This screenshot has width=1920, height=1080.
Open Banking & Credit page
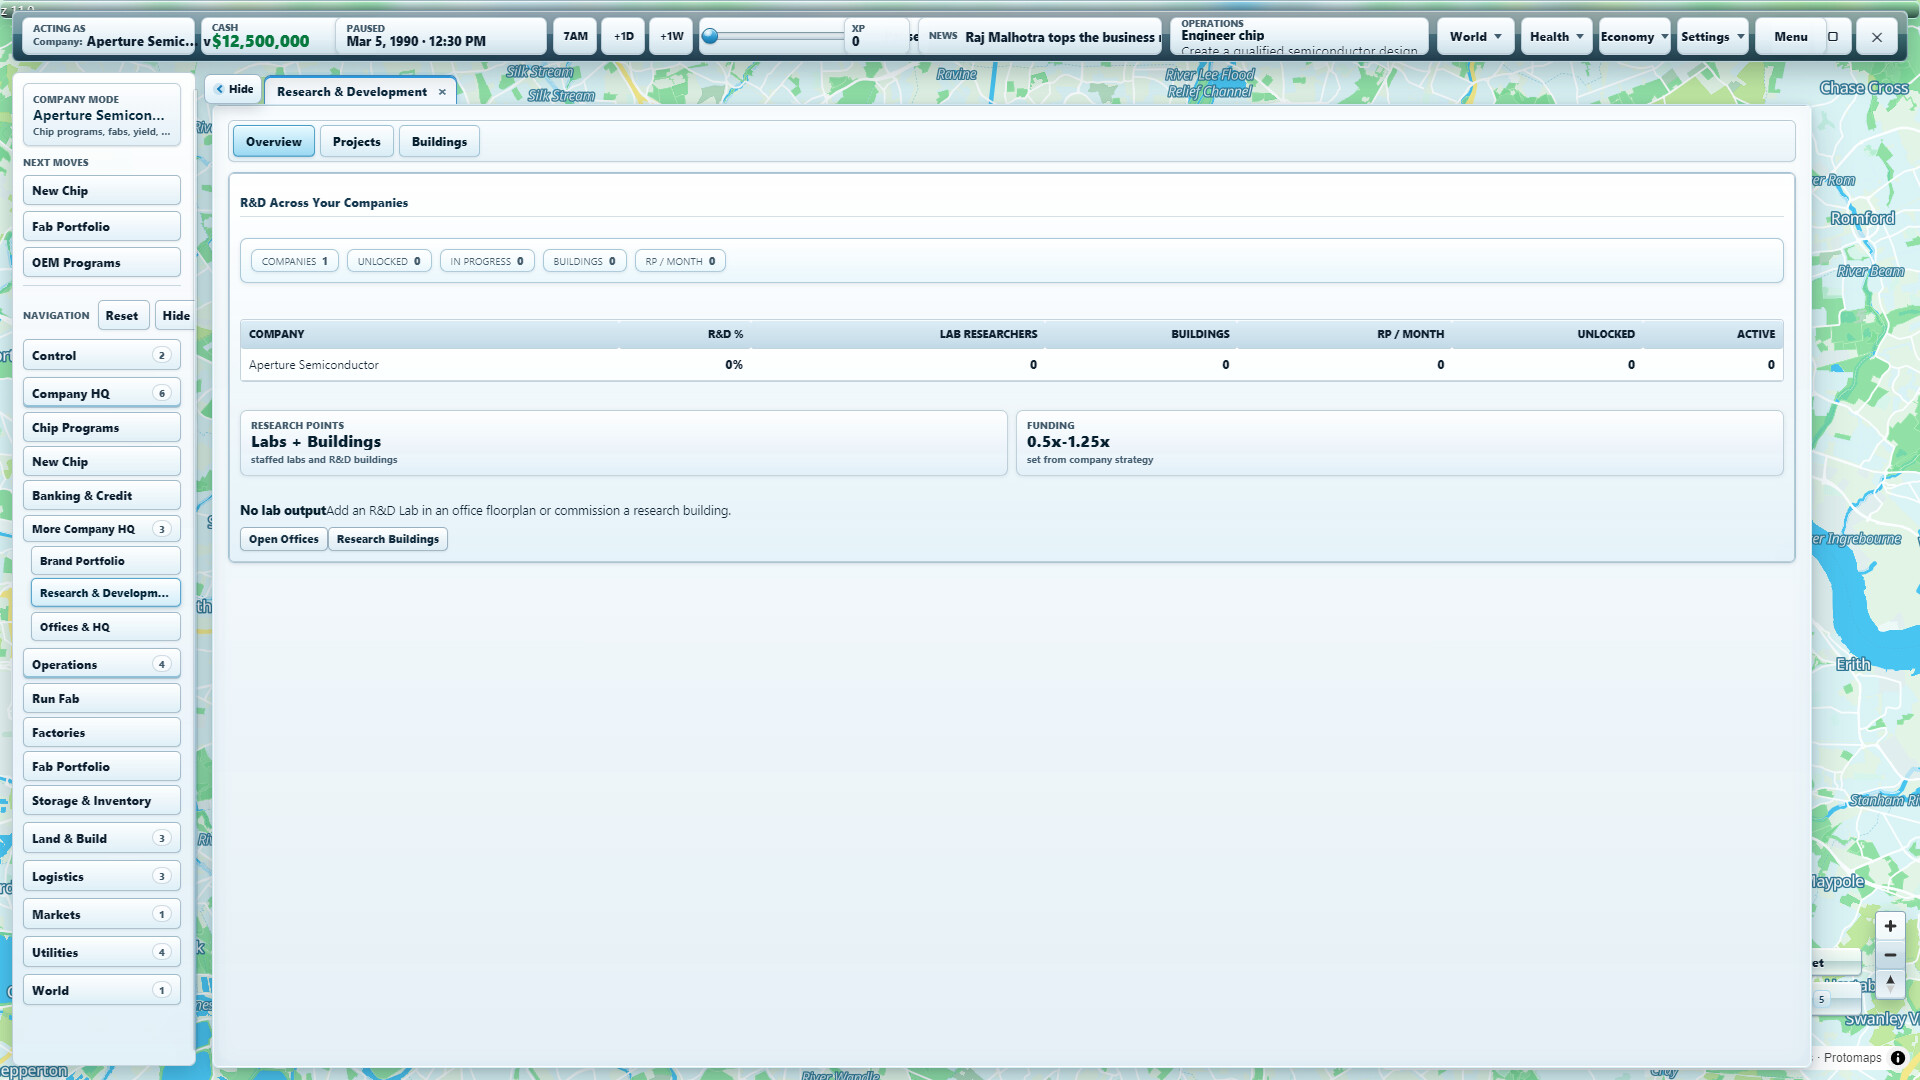[101, 496]
